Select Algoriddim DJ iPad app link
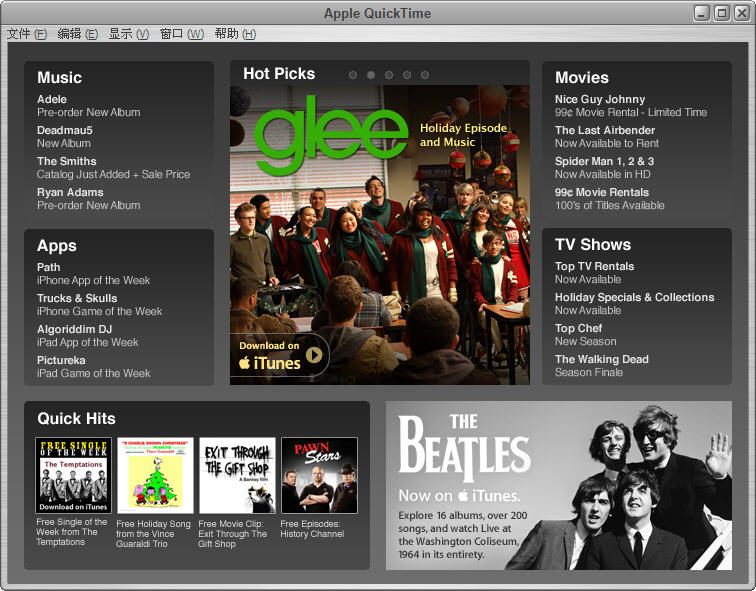 click(75, 329)
